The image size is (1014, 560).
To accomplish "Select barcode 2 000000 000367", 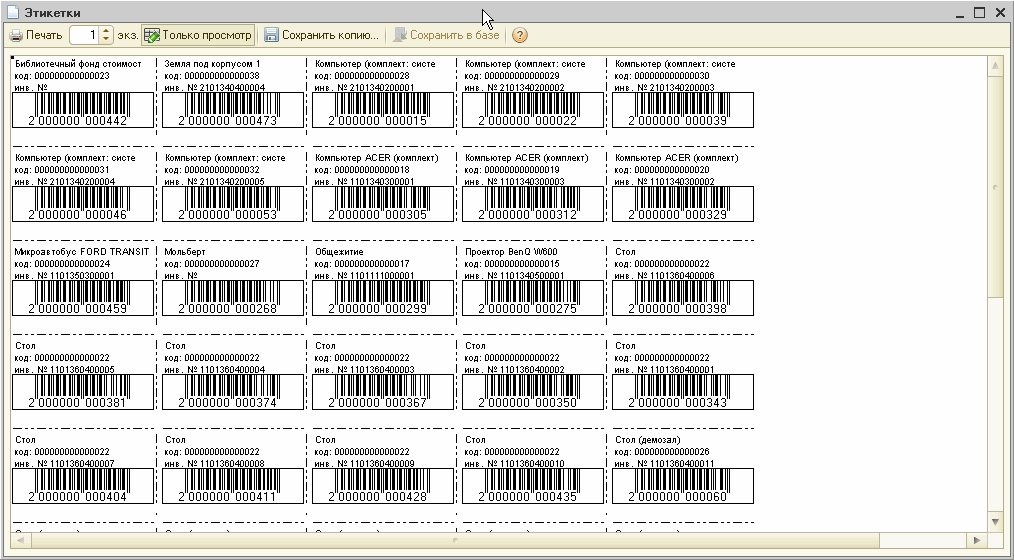I will (x=383, y=392).
